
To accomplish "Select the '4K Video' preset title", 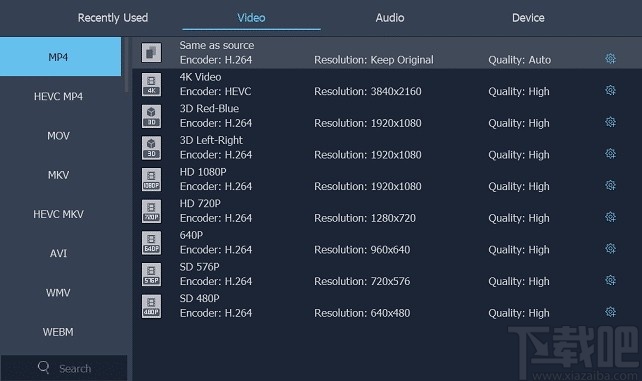I will [200, 77].
